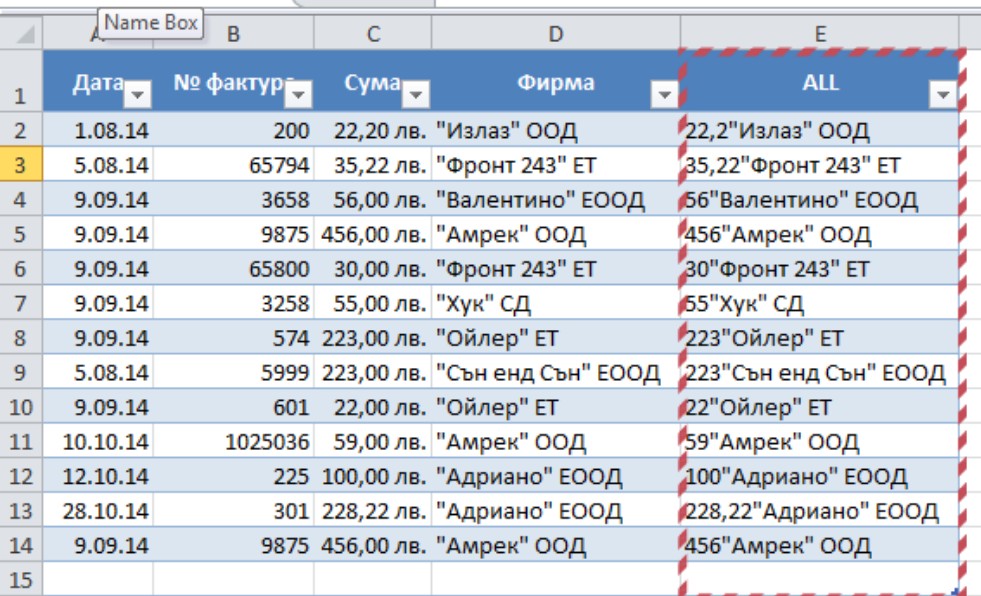Screen dimensions: 981x596
Task: Select cell 35,22"Фронт 243" ЕТ
Action: coord(820,164)
